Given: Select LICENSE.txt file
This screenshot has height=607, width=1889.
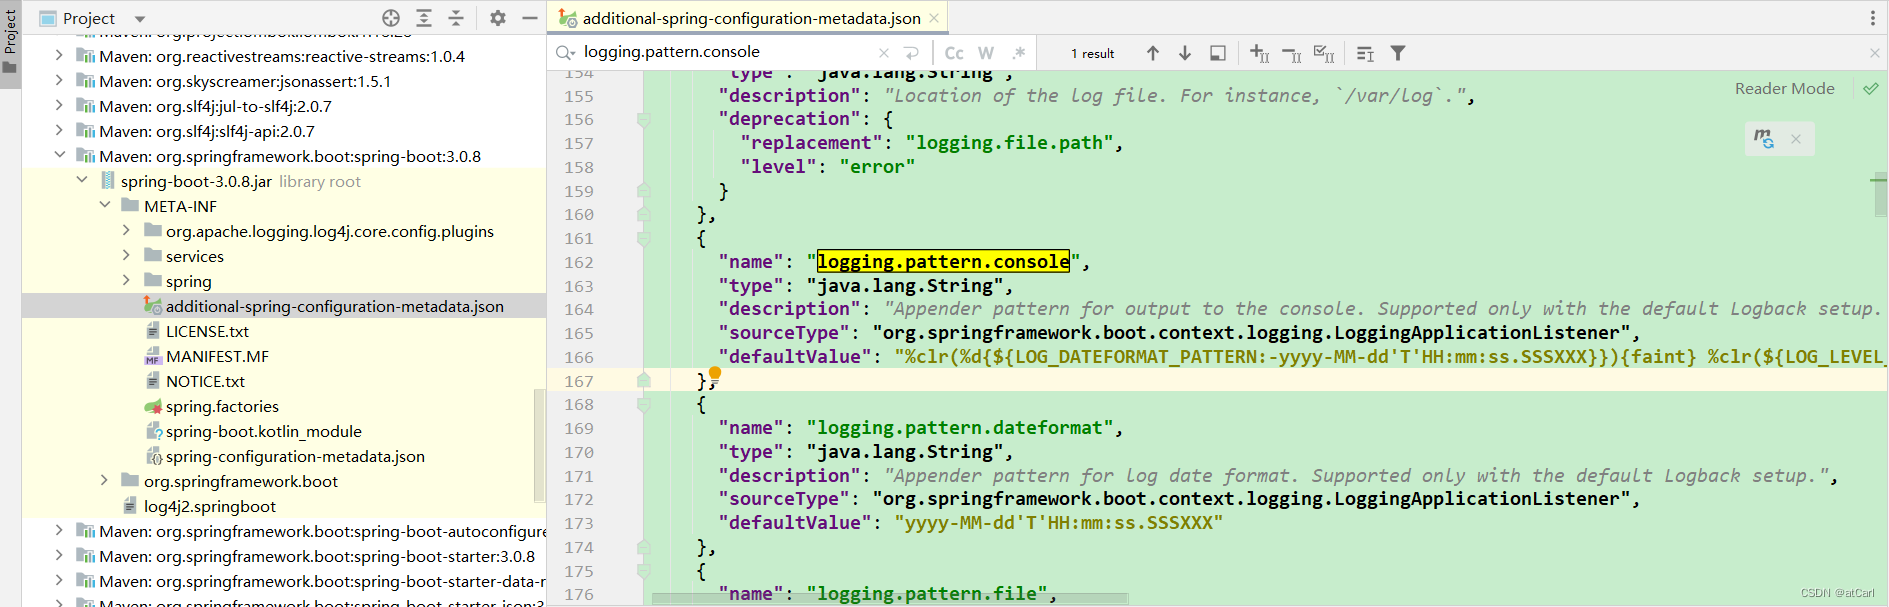Looking at the screenshot, I should [x=207, y=331].
